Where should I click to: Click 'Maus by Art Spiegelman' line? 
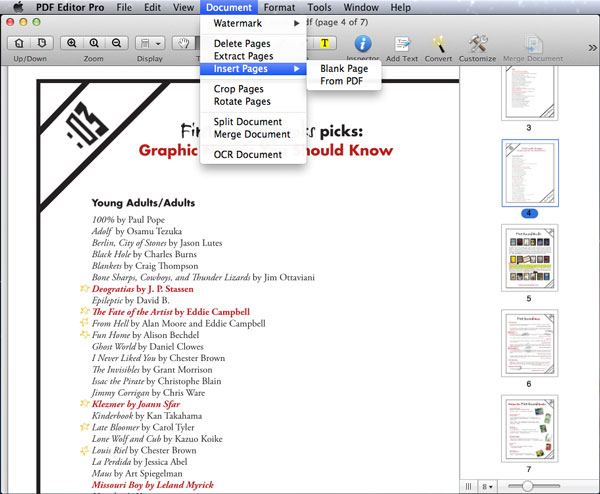pos(137,473)
